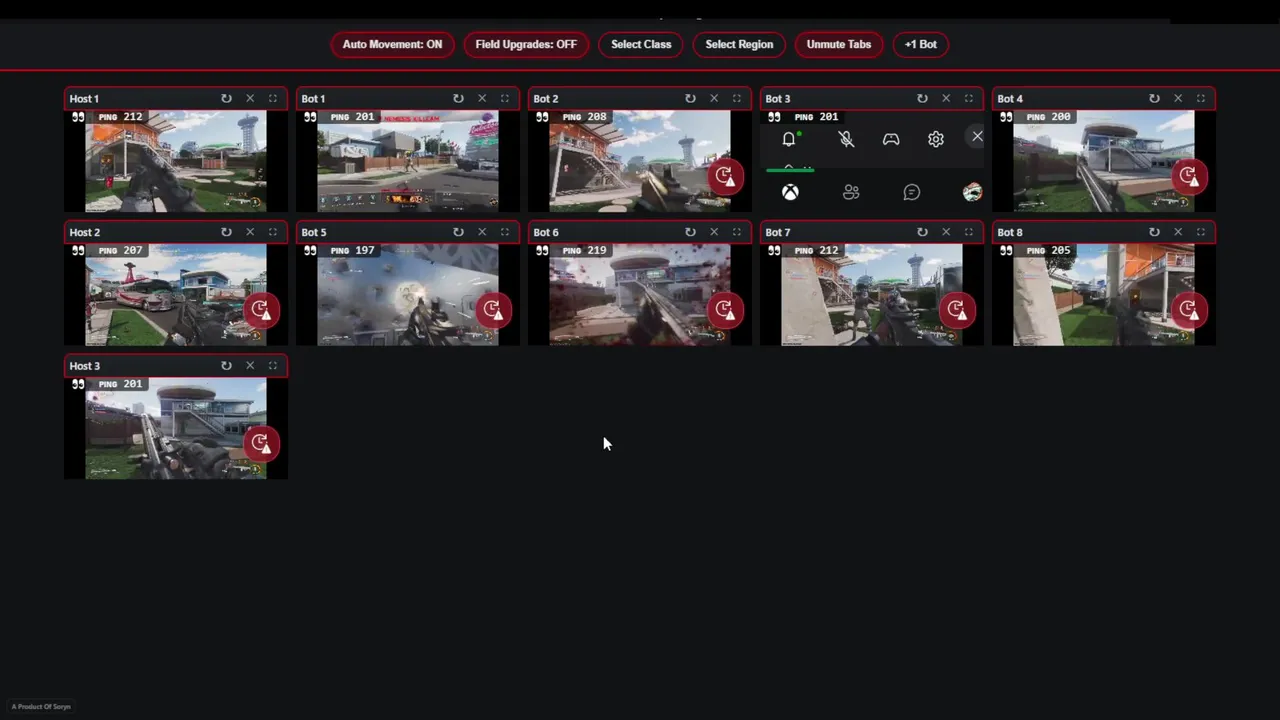
Task: Close the Host 1 panel
Action: (x=250, y=98)
